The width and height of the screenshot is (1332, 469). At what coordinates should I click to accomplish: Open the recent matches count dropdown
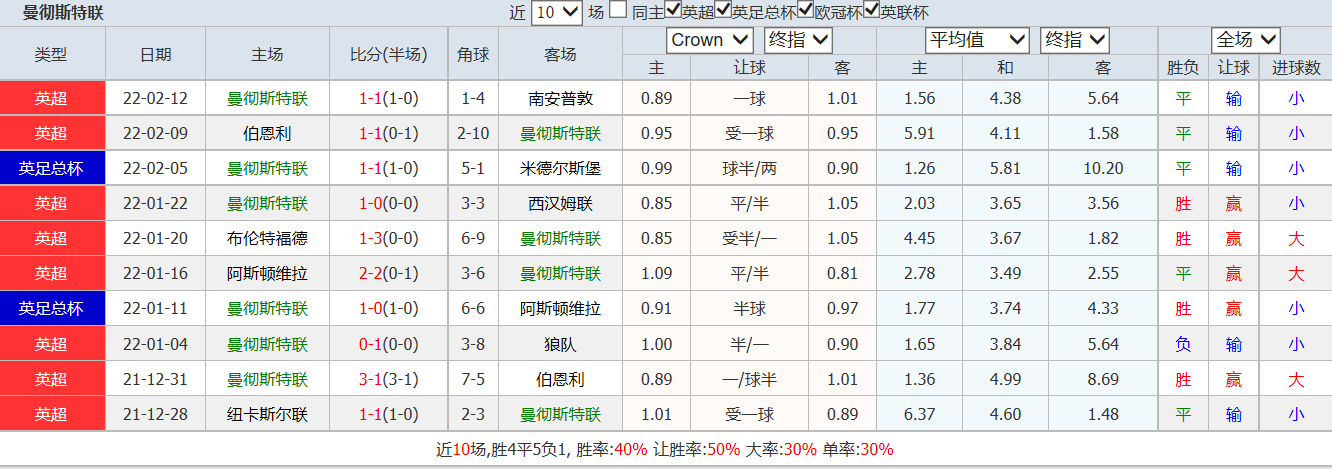pos(556,13)
